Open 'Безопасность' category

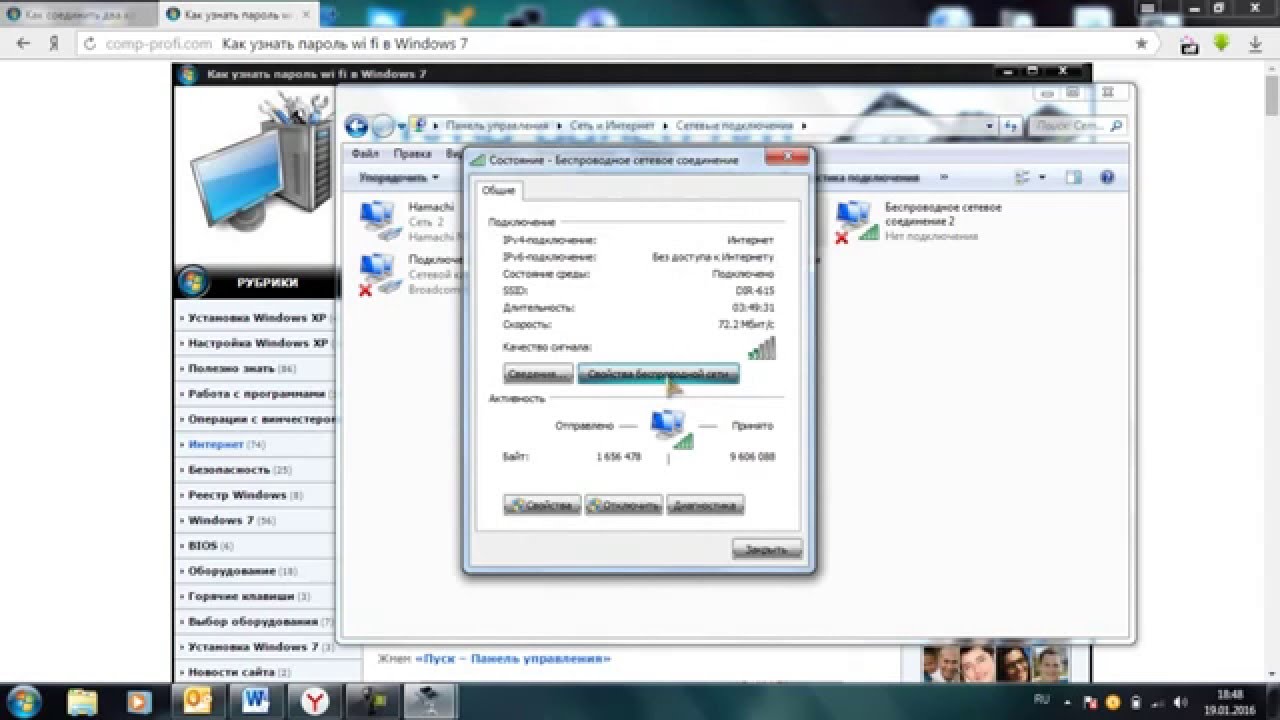point(229,469)
